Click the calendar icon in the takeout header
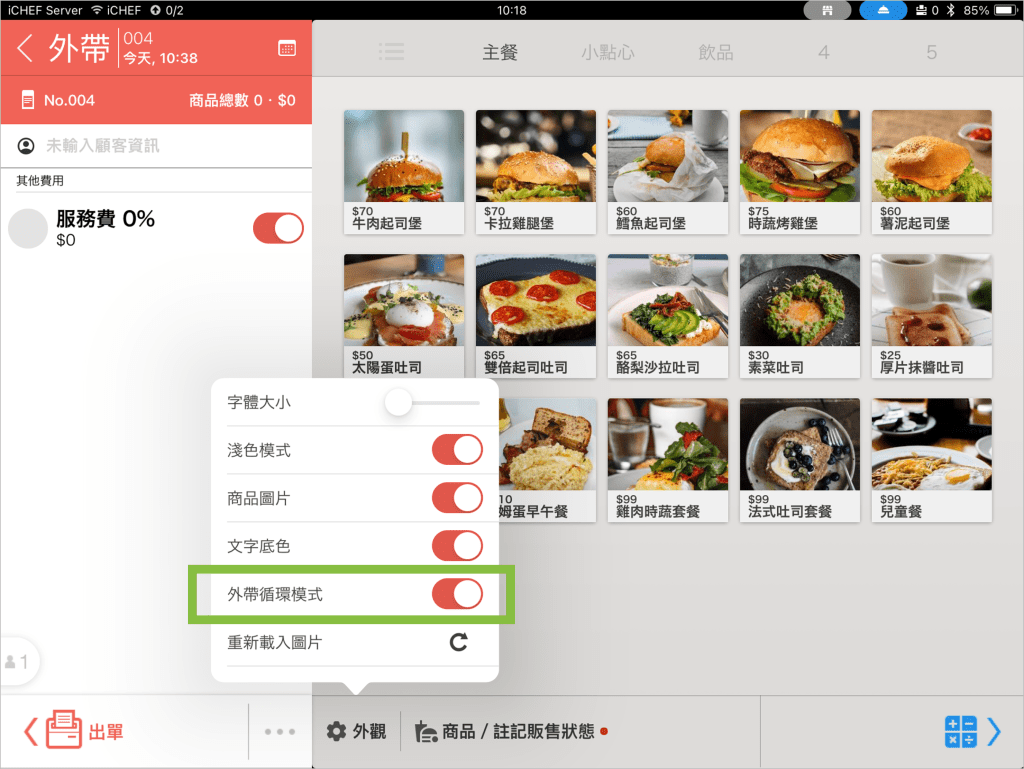 pos(287,48)
